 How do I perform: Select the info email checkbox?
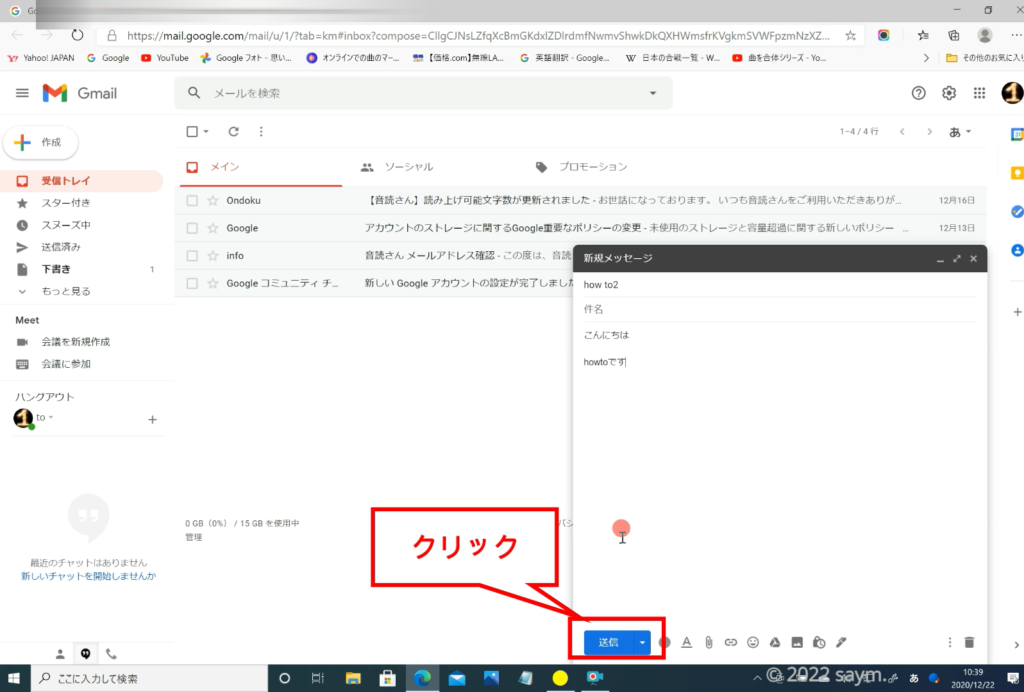tap(192, 256)
